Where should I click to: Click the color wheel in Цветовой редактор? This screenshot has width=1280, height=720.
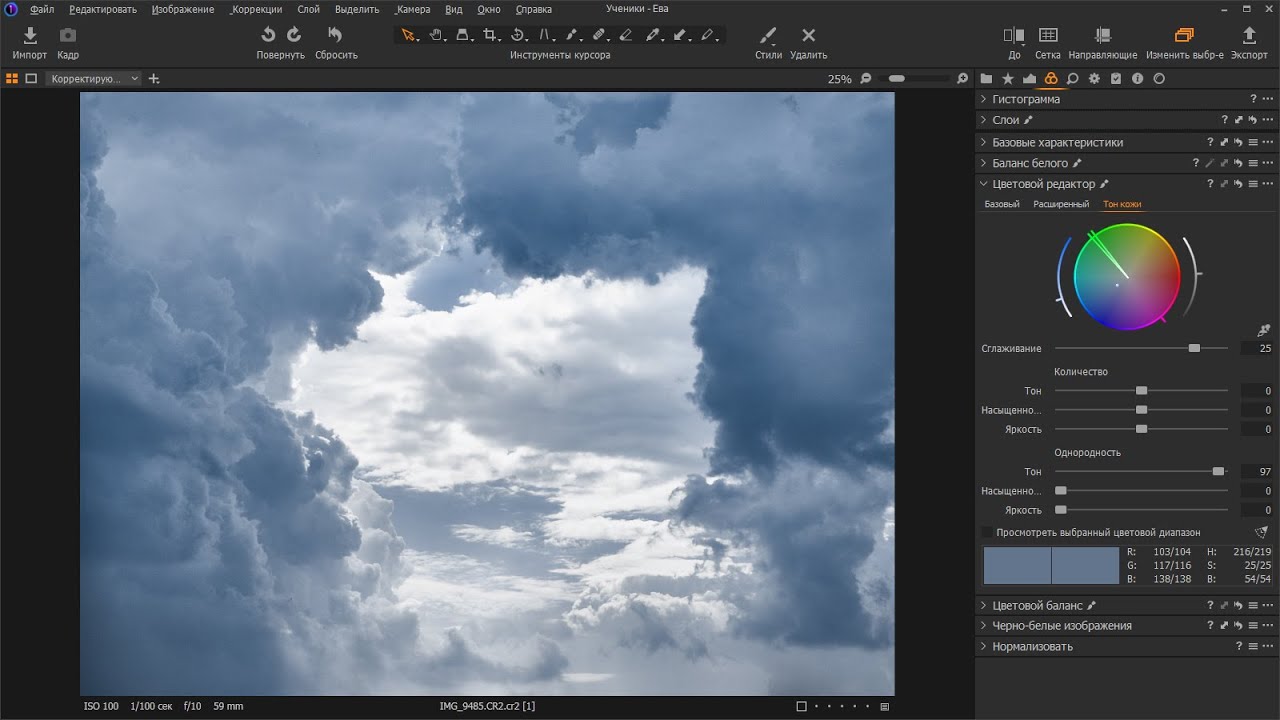tap(1127, 276)
